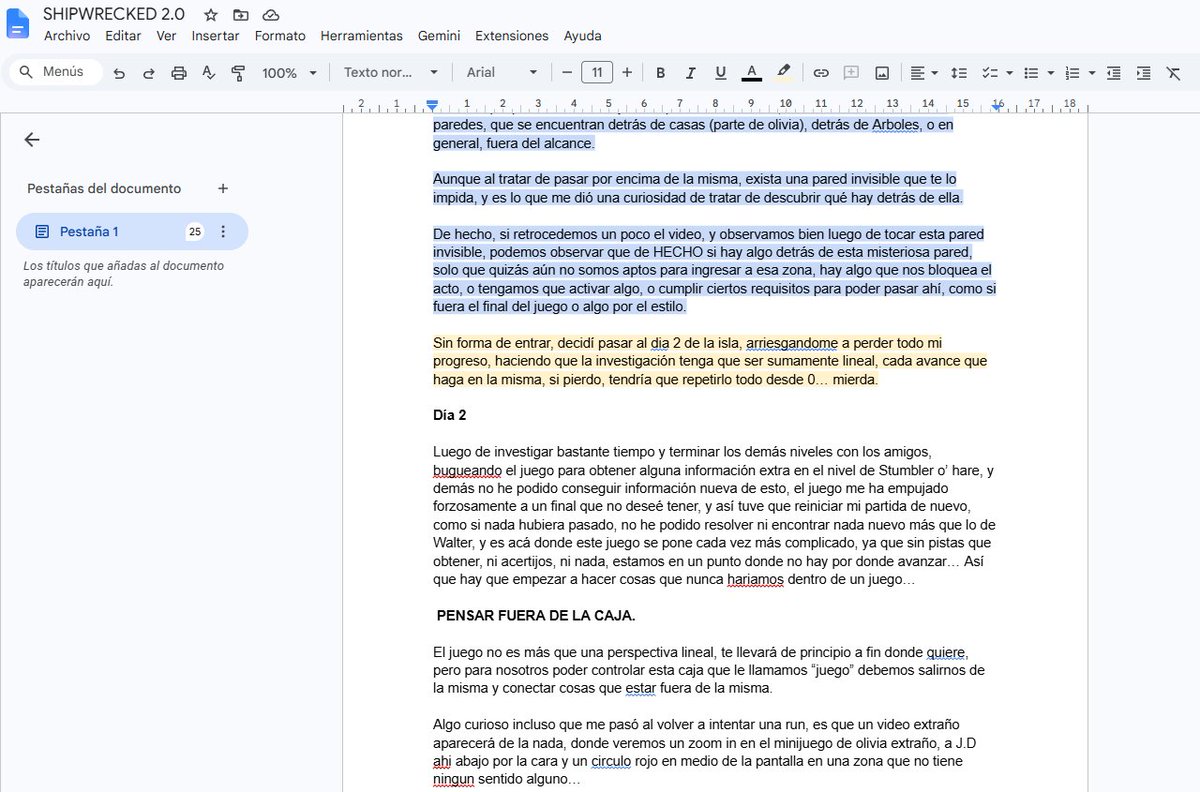The image size is (1200, 792).
Task: Run spelling and grammar check icon
Action: tap(208, 73)
